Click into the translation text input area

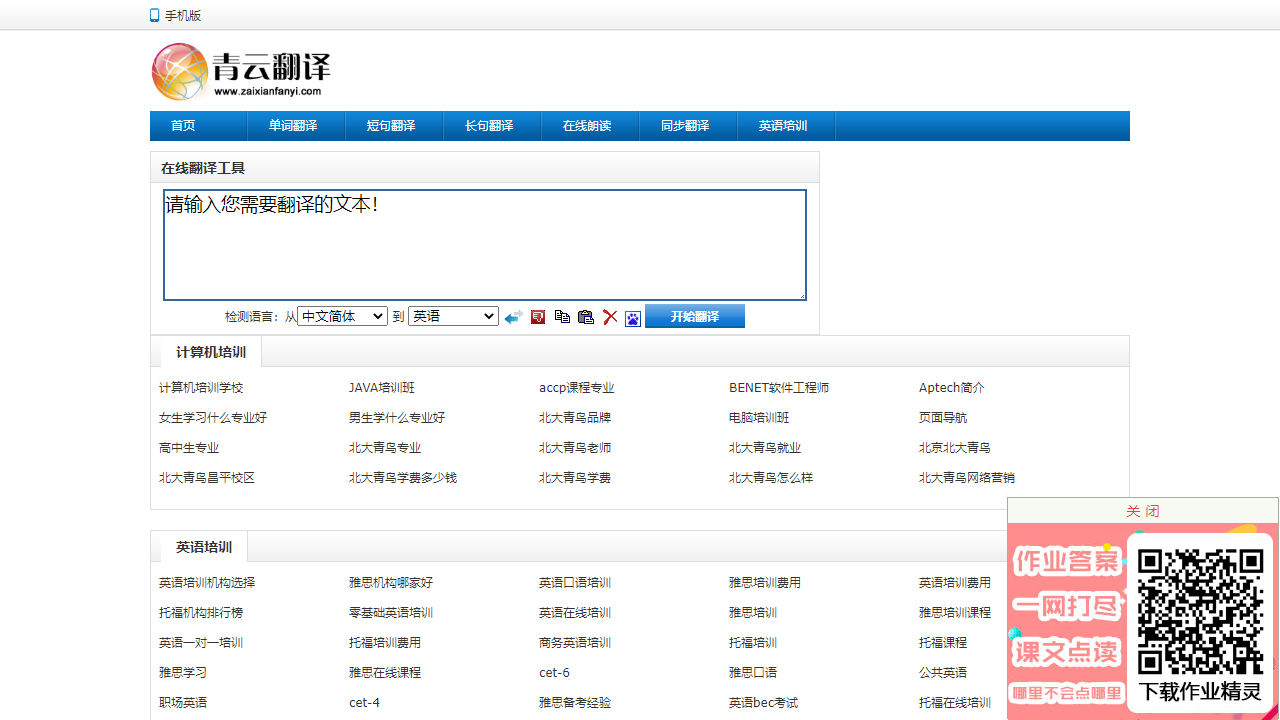tap(484, 245)
